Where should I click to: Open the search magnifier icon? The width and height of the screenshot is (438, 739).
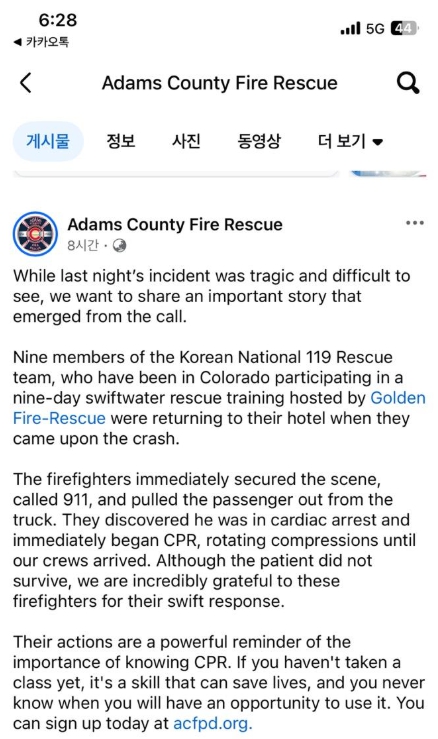point(408,83)
